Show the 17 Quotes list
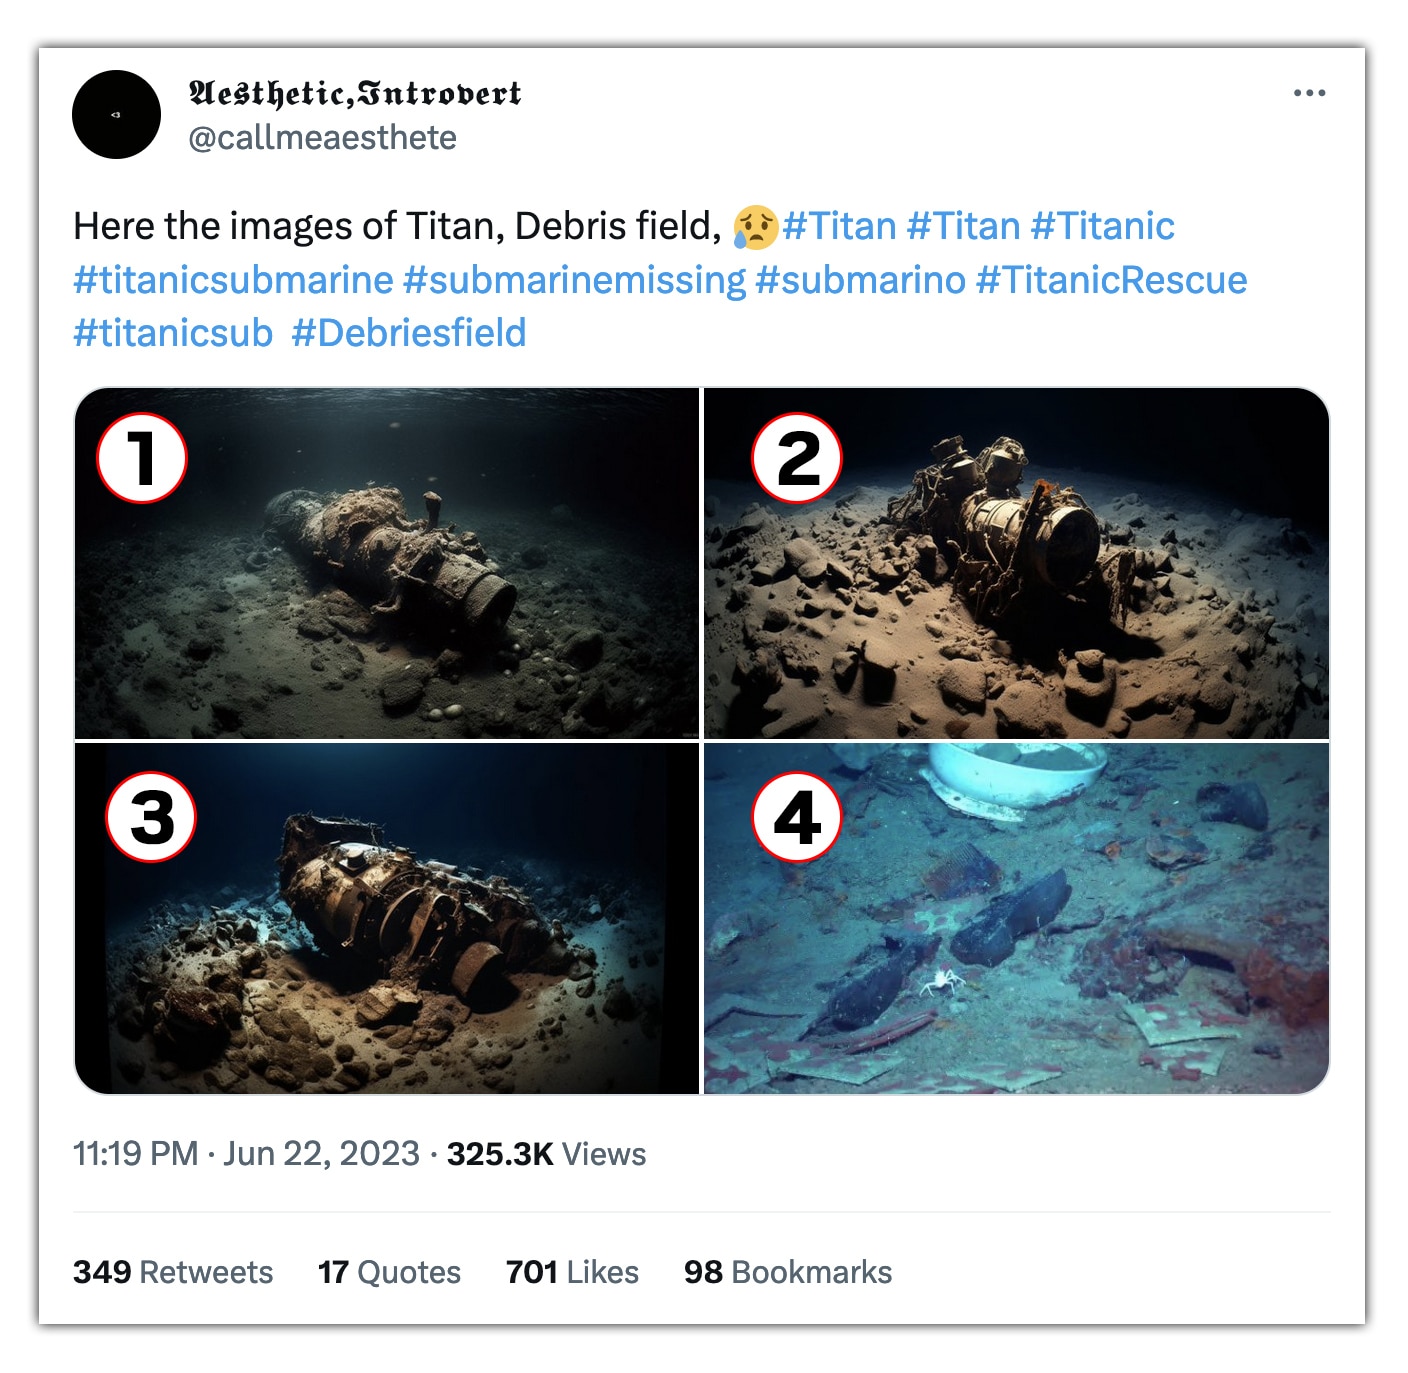1408x1373 pixels. [389, 1272]
